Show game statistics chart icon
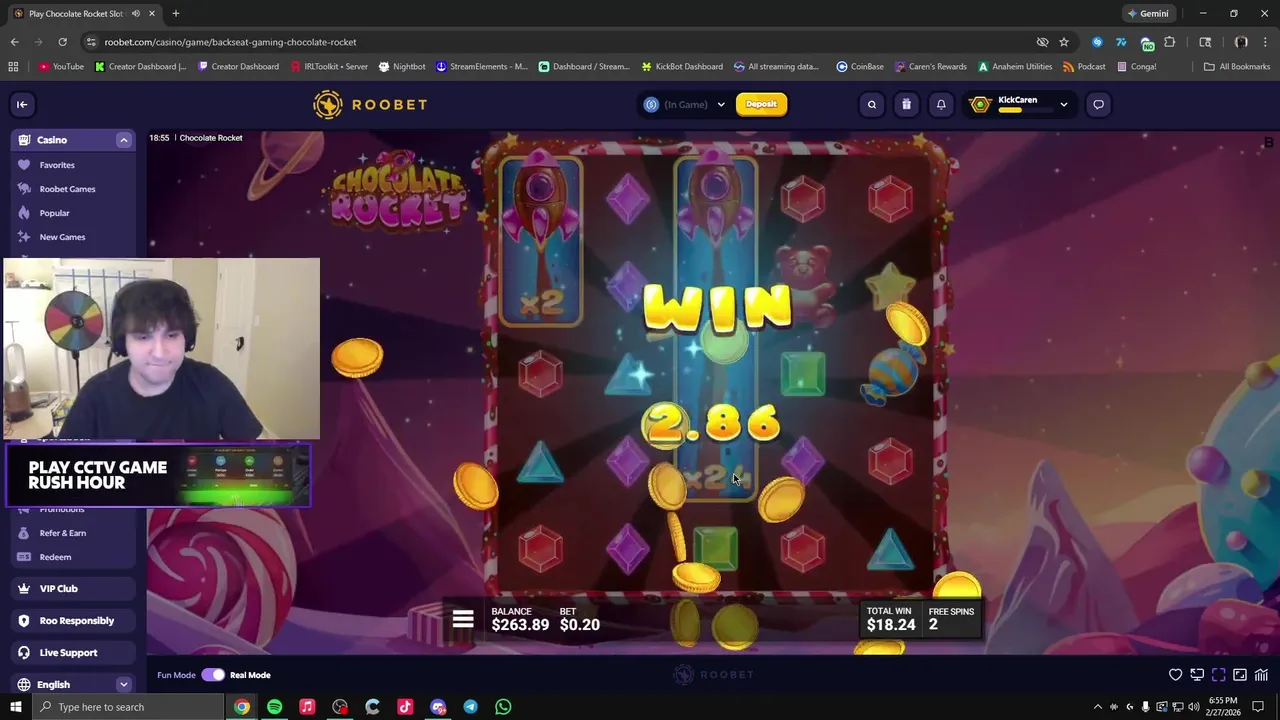The width and height of the screenshot is (1280, 720). (1261, 675)
